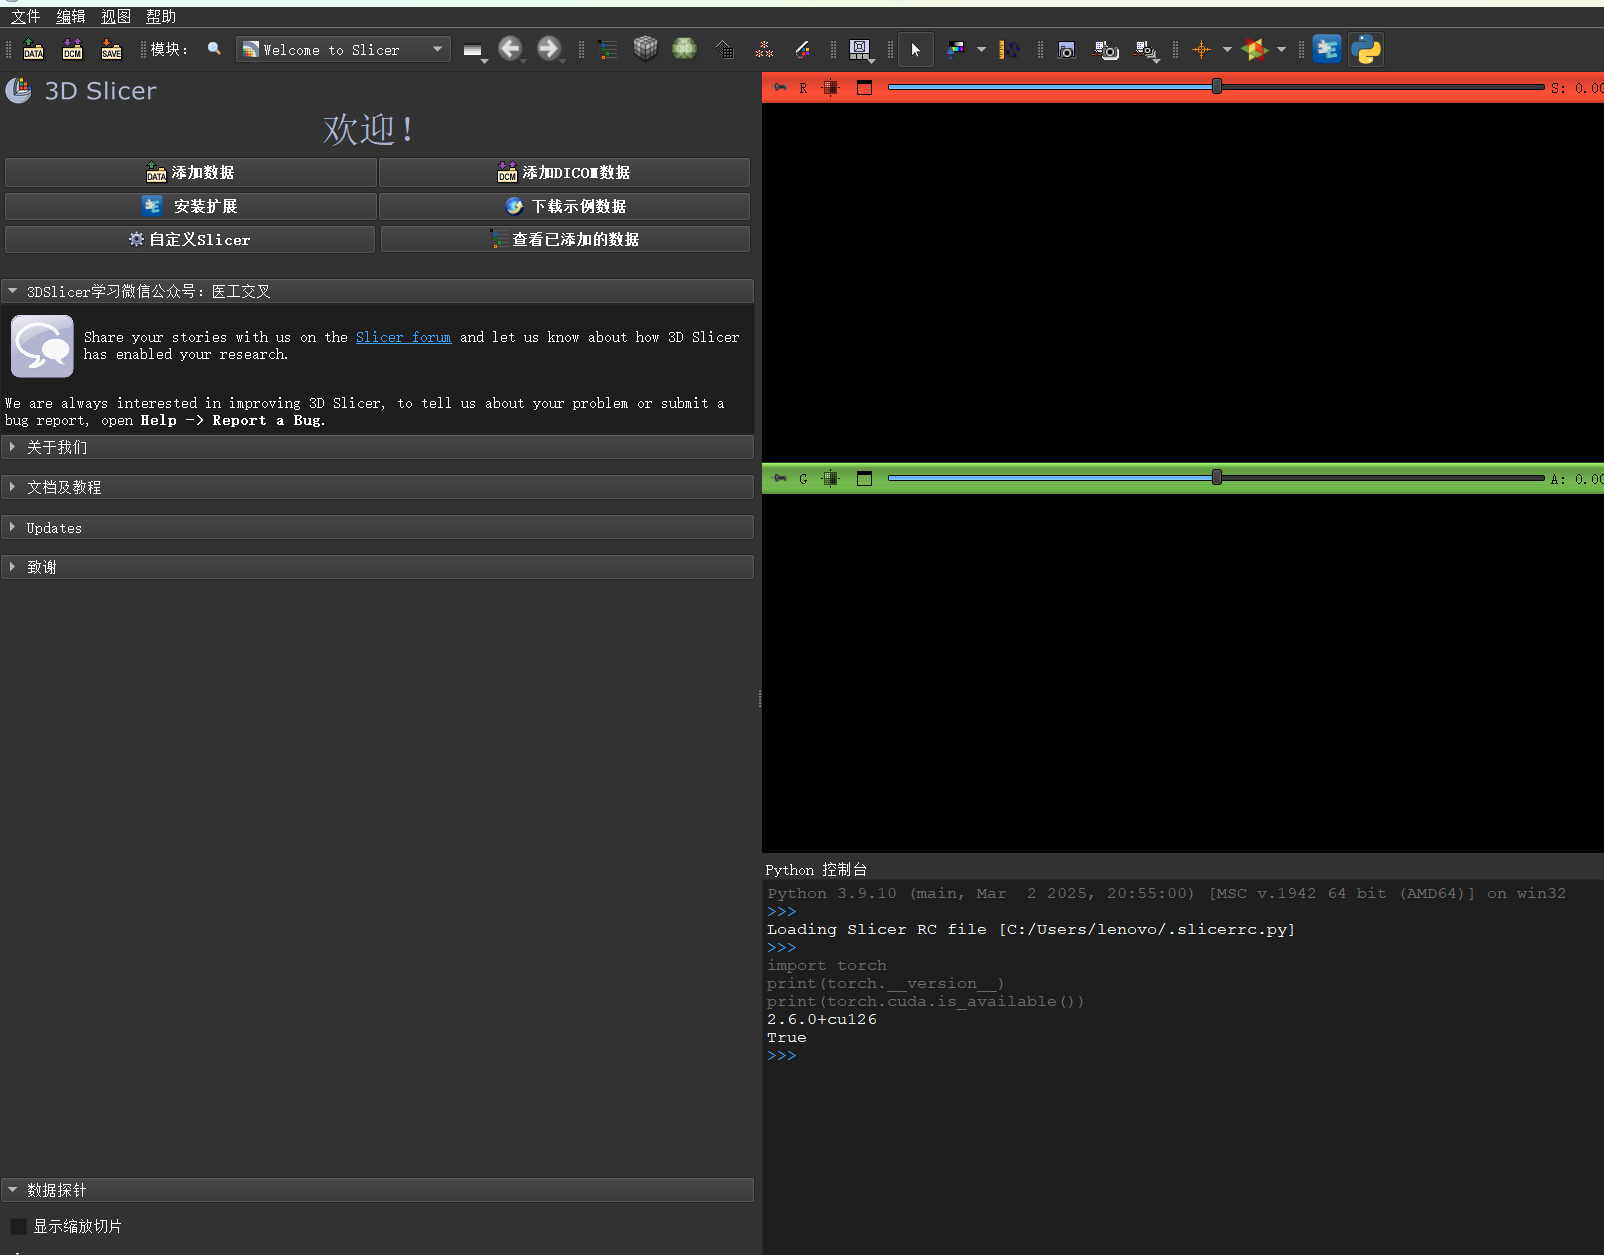Image resolution: width=1604 pixels, height=1255 pixels.
Task: Maximize the green slice view
Action: [x=865, y=478]
